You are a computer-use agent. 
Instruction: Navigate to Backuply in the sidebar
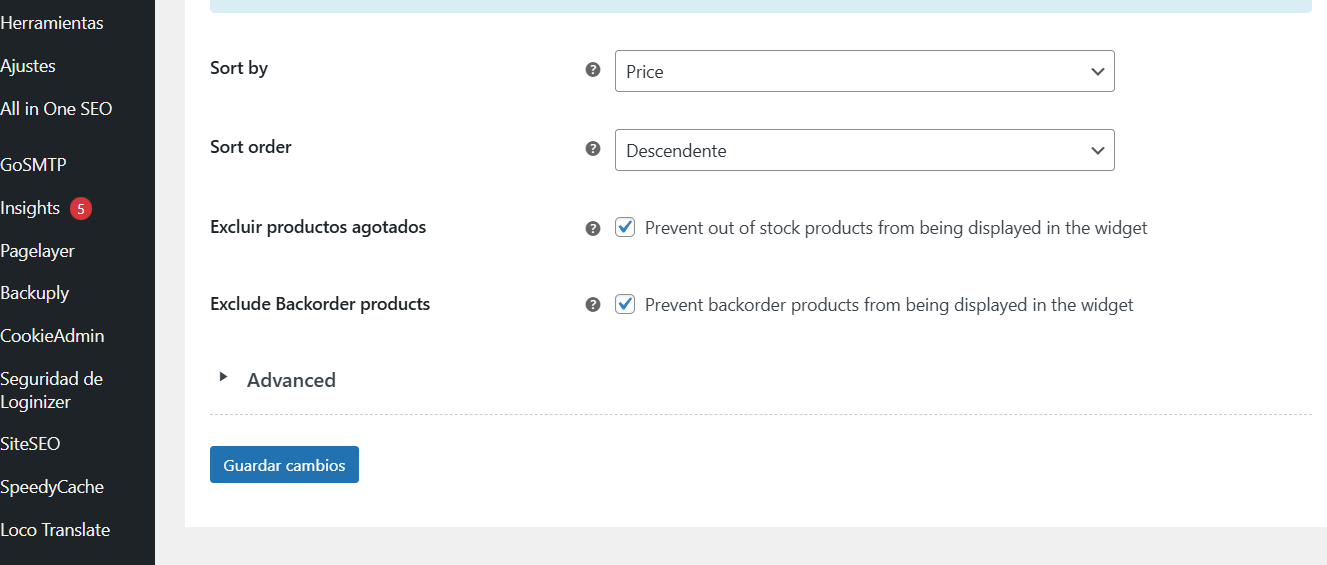(35, 293)
